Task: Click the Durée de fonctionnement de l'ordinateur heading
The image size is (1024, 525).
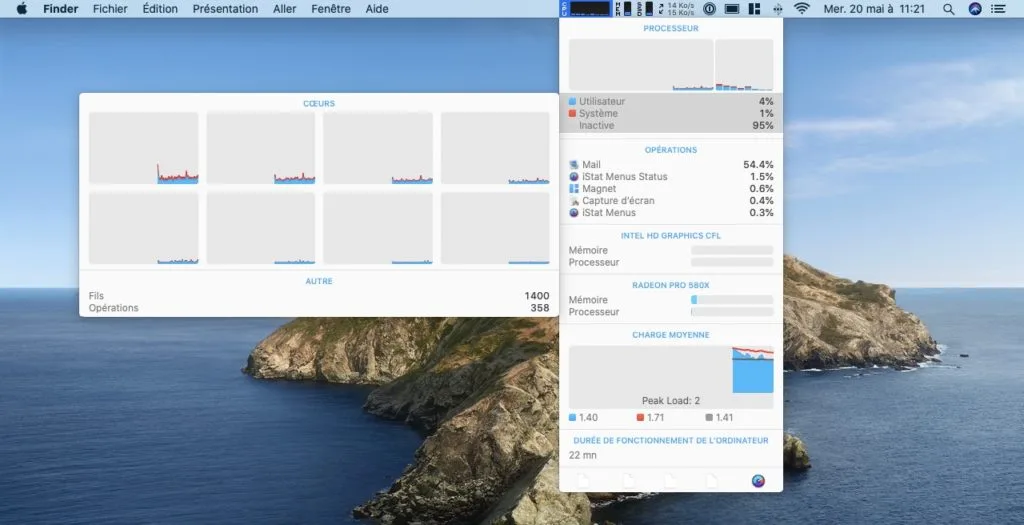Action: (x=671, y=440)
